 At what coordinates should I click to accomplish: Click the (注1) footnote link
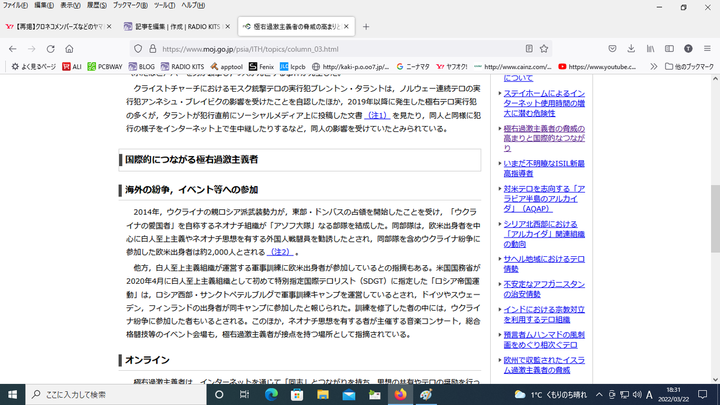click(377, 118)
